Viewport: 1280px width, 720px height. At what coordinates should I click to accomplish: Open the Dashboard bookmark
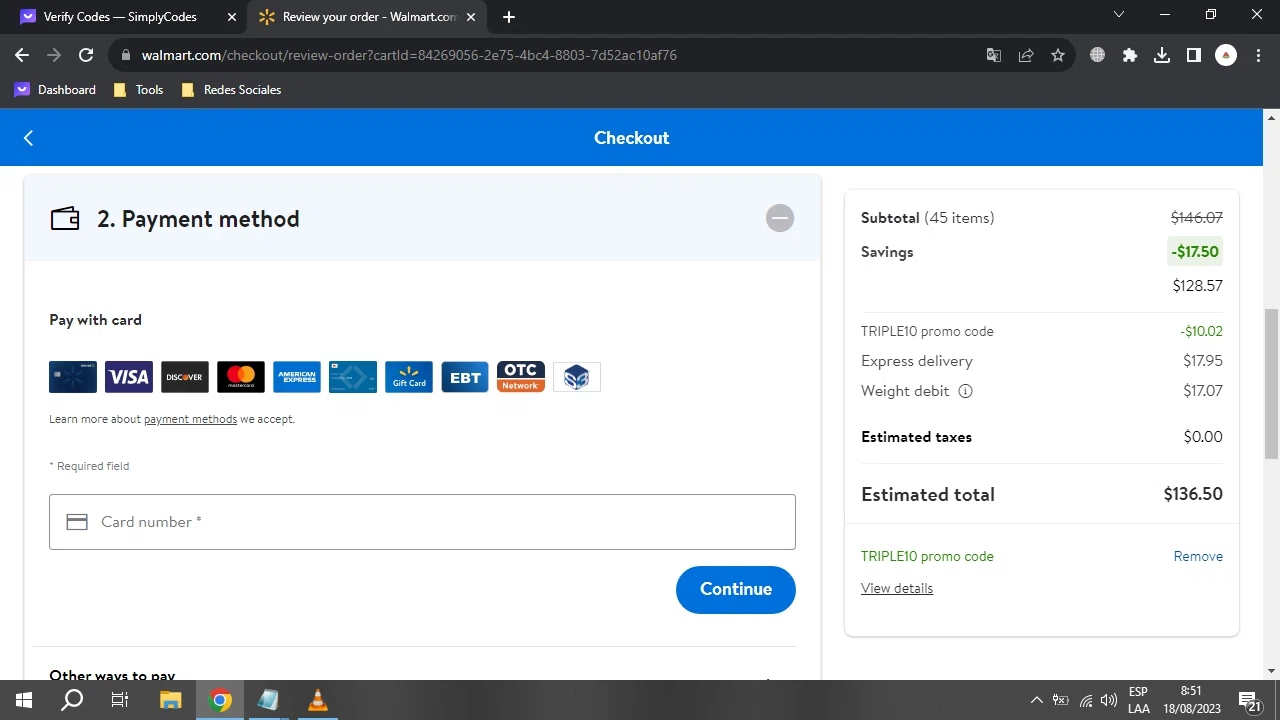coord(55,90)
